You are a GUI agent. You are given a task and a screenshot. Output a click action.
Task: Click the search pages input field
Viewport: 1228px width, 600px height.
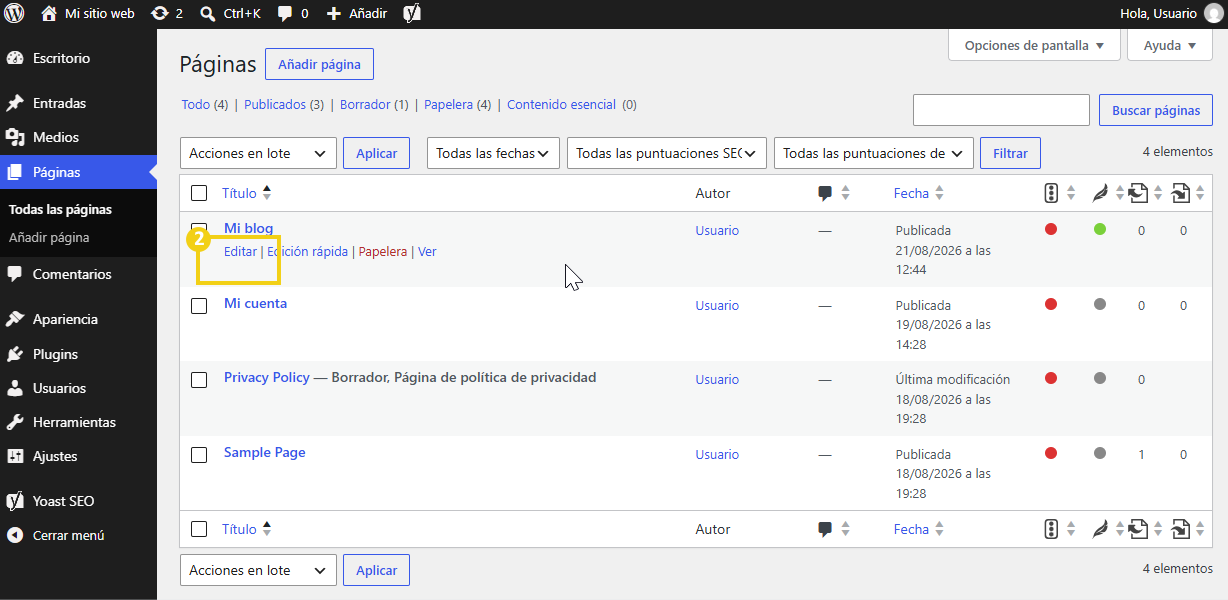[1001, 110]
